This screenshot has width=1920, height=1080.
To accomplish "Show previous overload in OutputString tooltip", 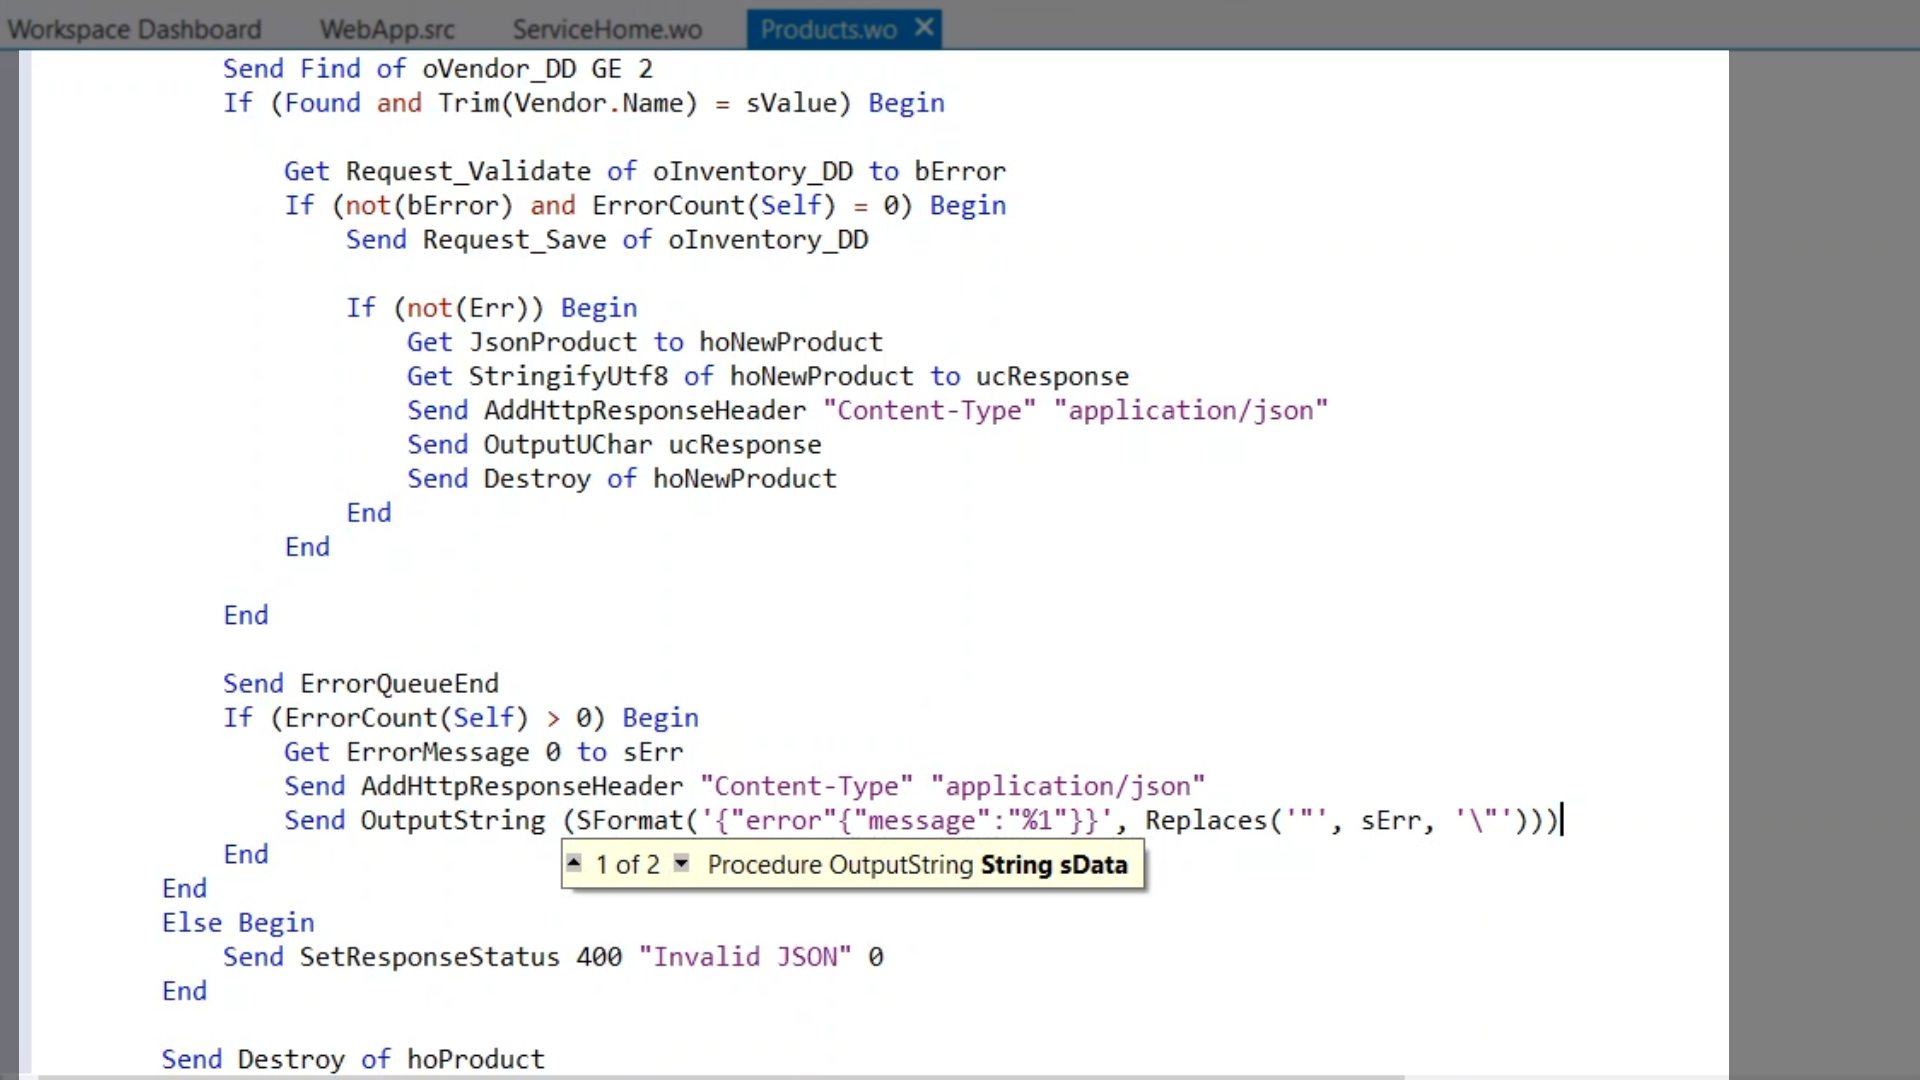I will pyautogui.click(x=574, y=863).
